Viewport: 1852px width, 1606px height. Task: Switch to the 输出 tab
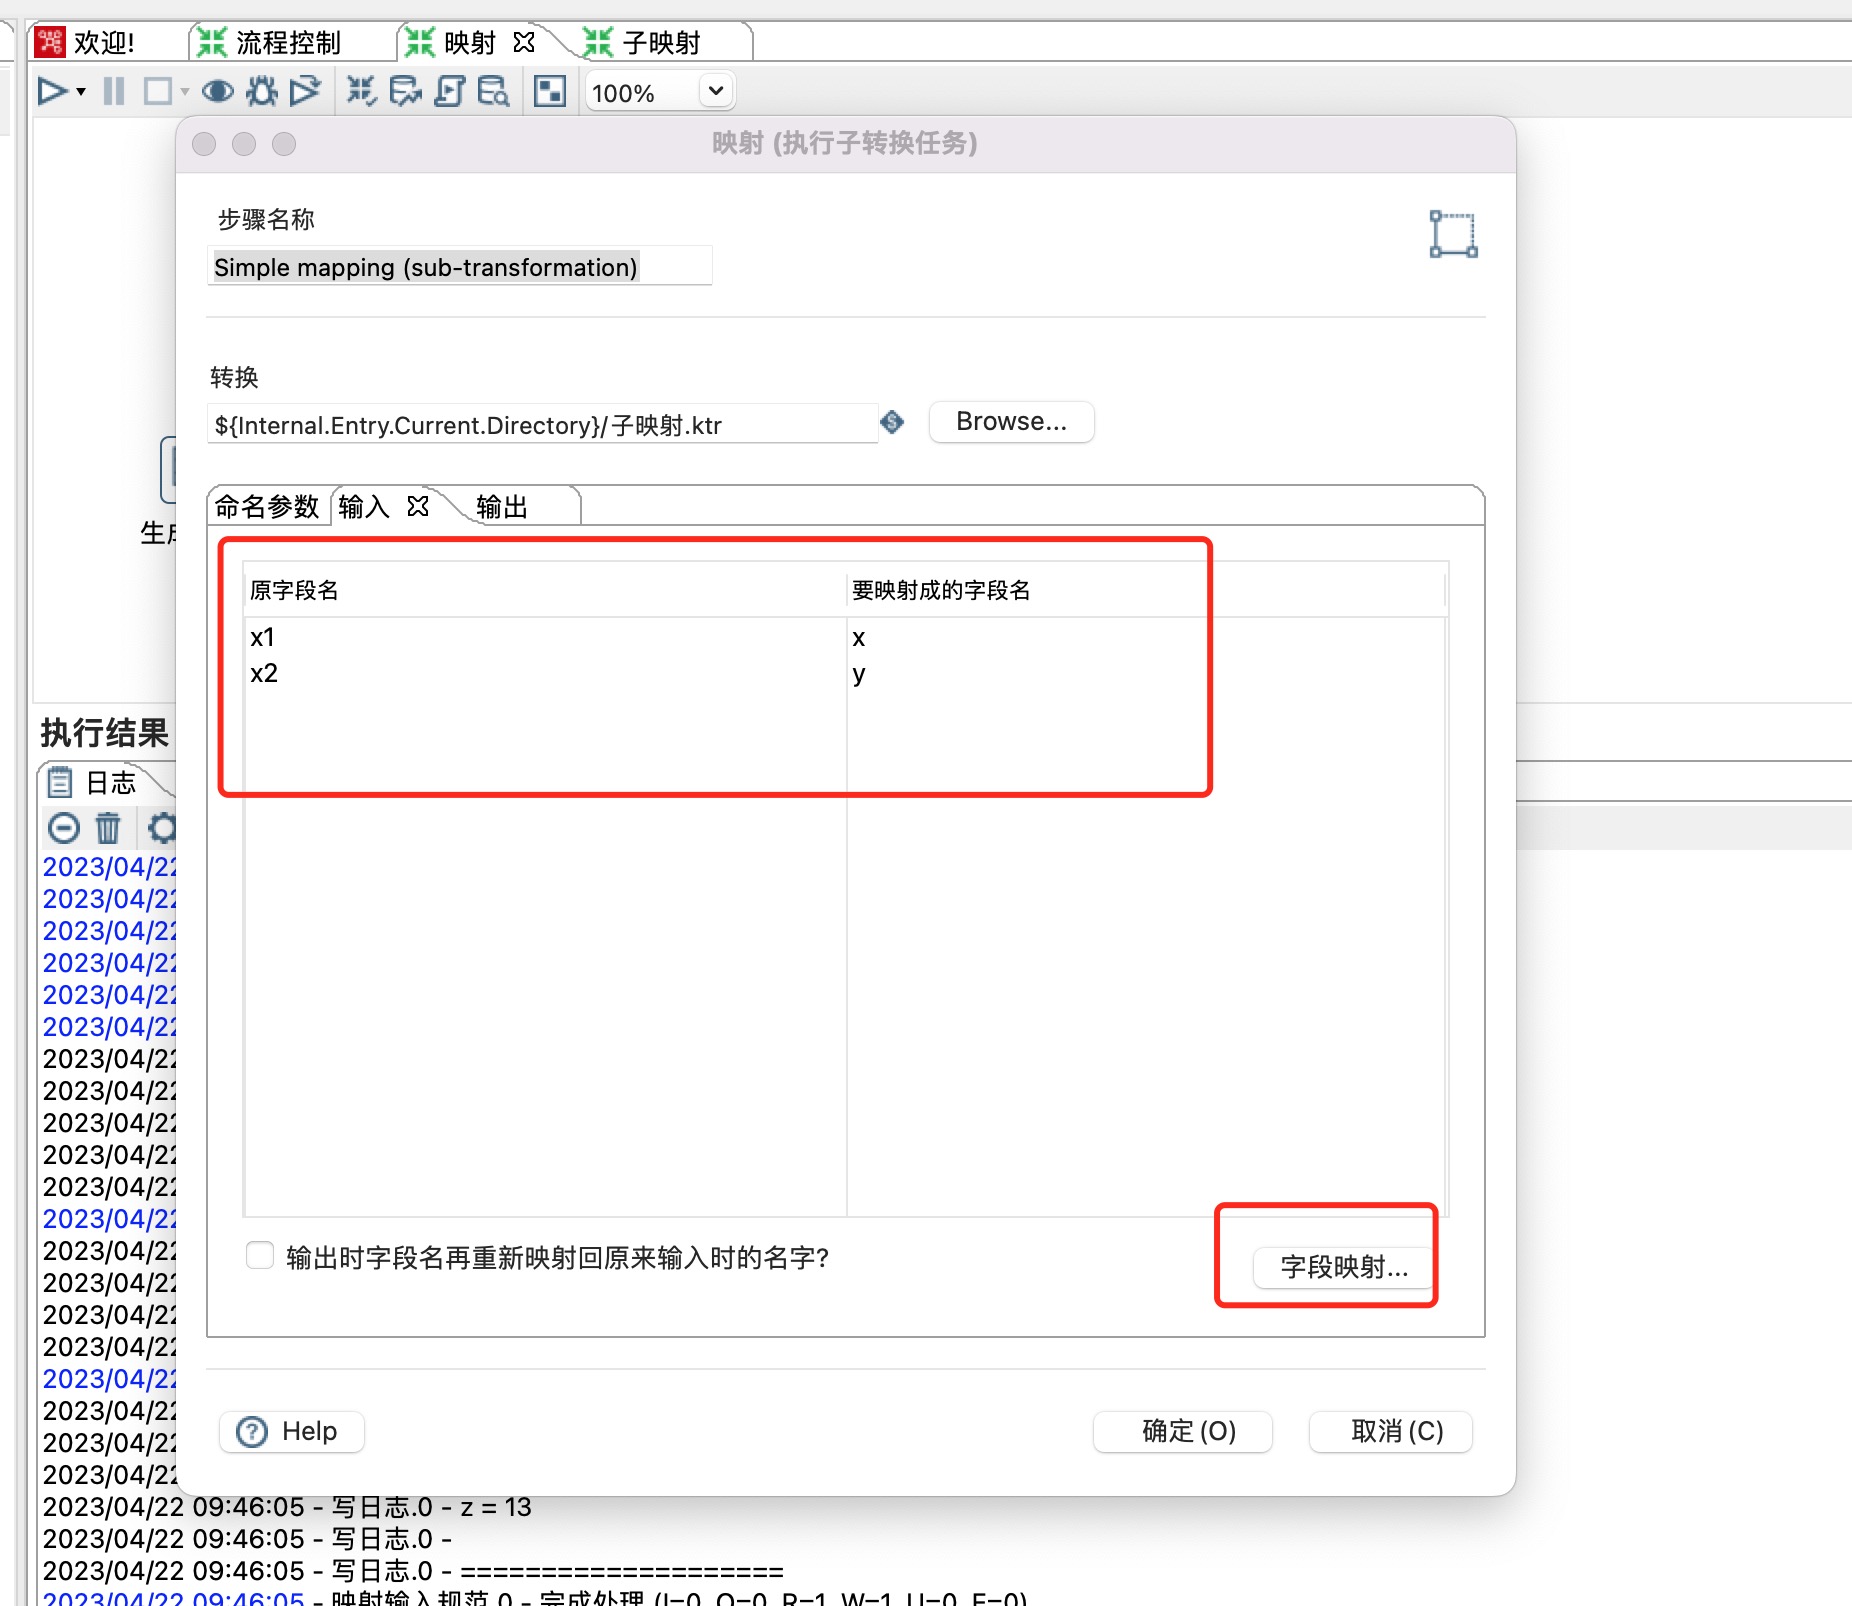(x=502, y=507)
